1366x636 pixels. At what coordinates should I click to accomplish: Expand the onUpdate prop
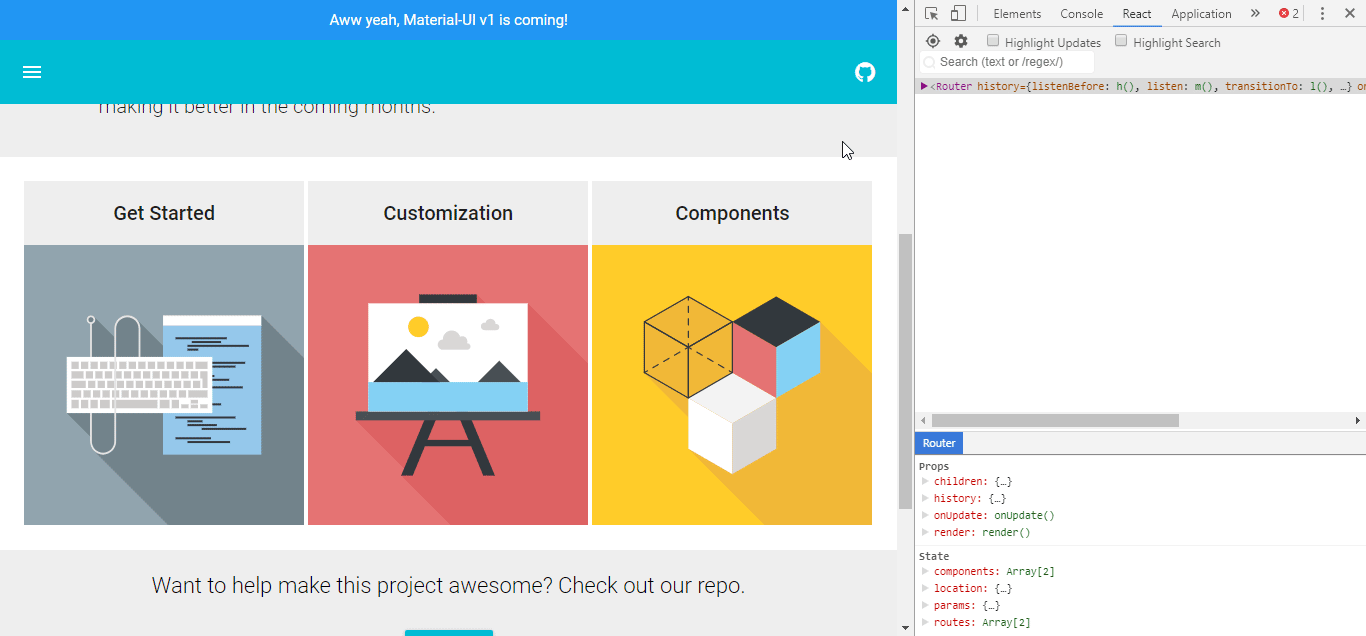(x=925, y=516)
